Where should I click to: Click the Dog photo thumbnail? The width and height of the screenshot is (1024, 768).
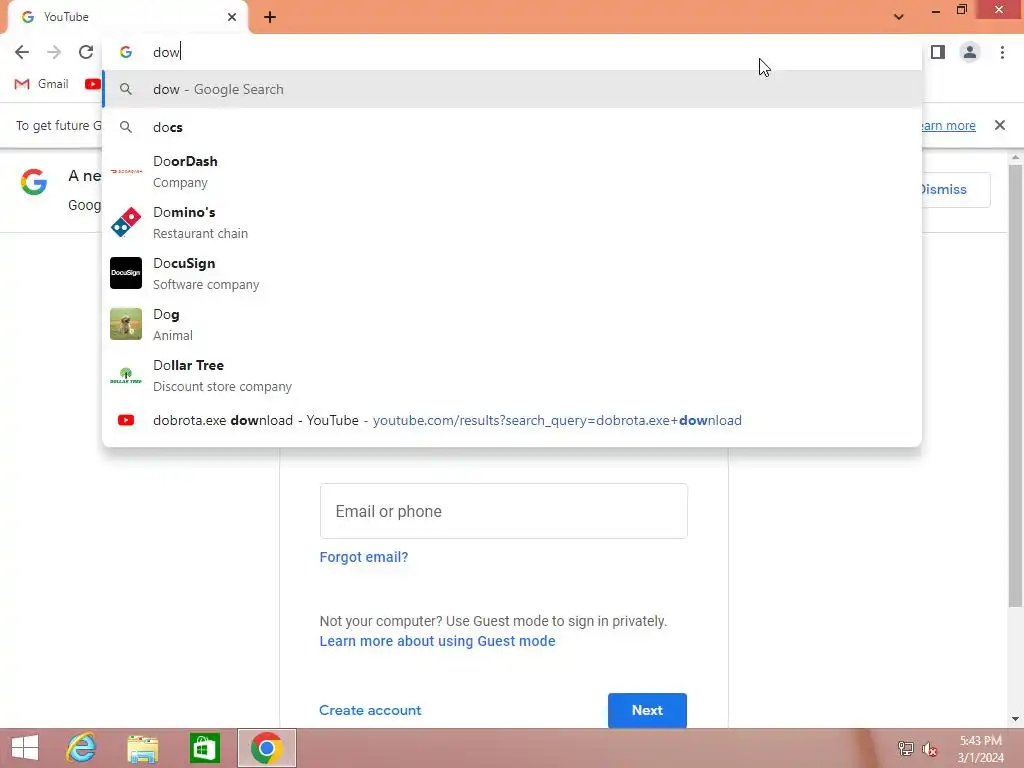click(126, 324)
